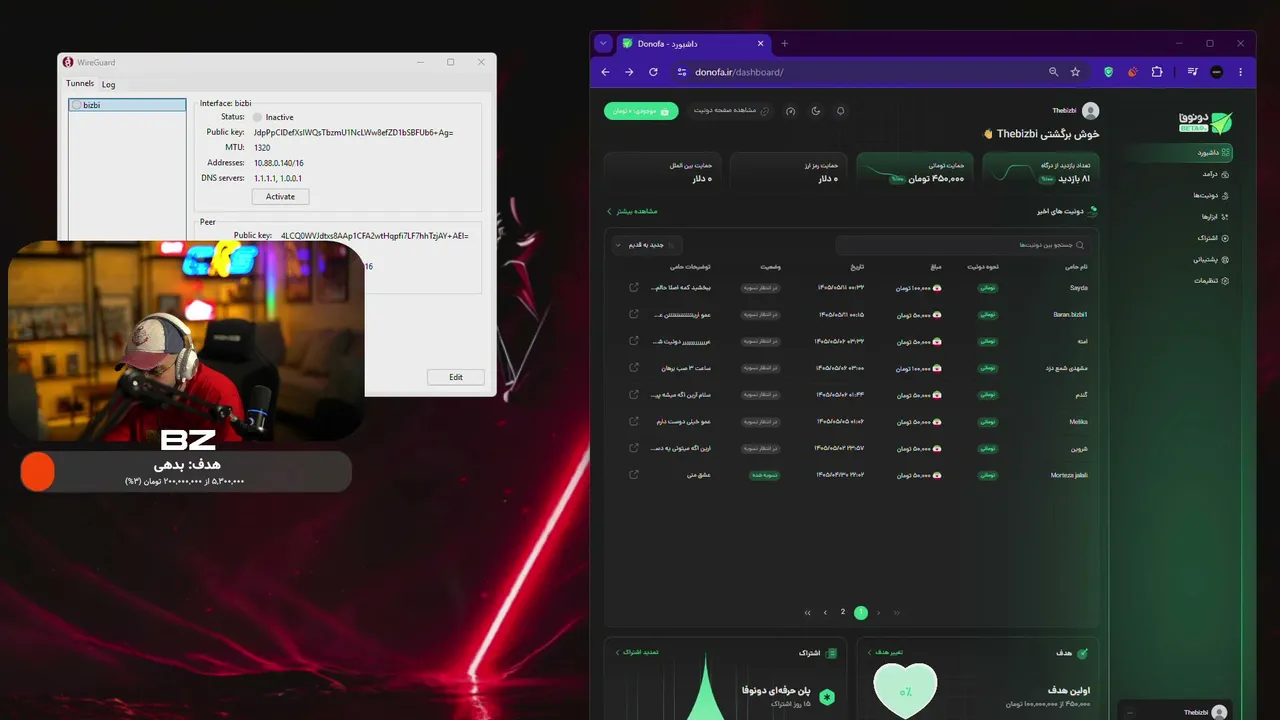Select the bizbi tunnel in WireGuard
Viewport: 1280px width, 720px height.
(127, 105)
